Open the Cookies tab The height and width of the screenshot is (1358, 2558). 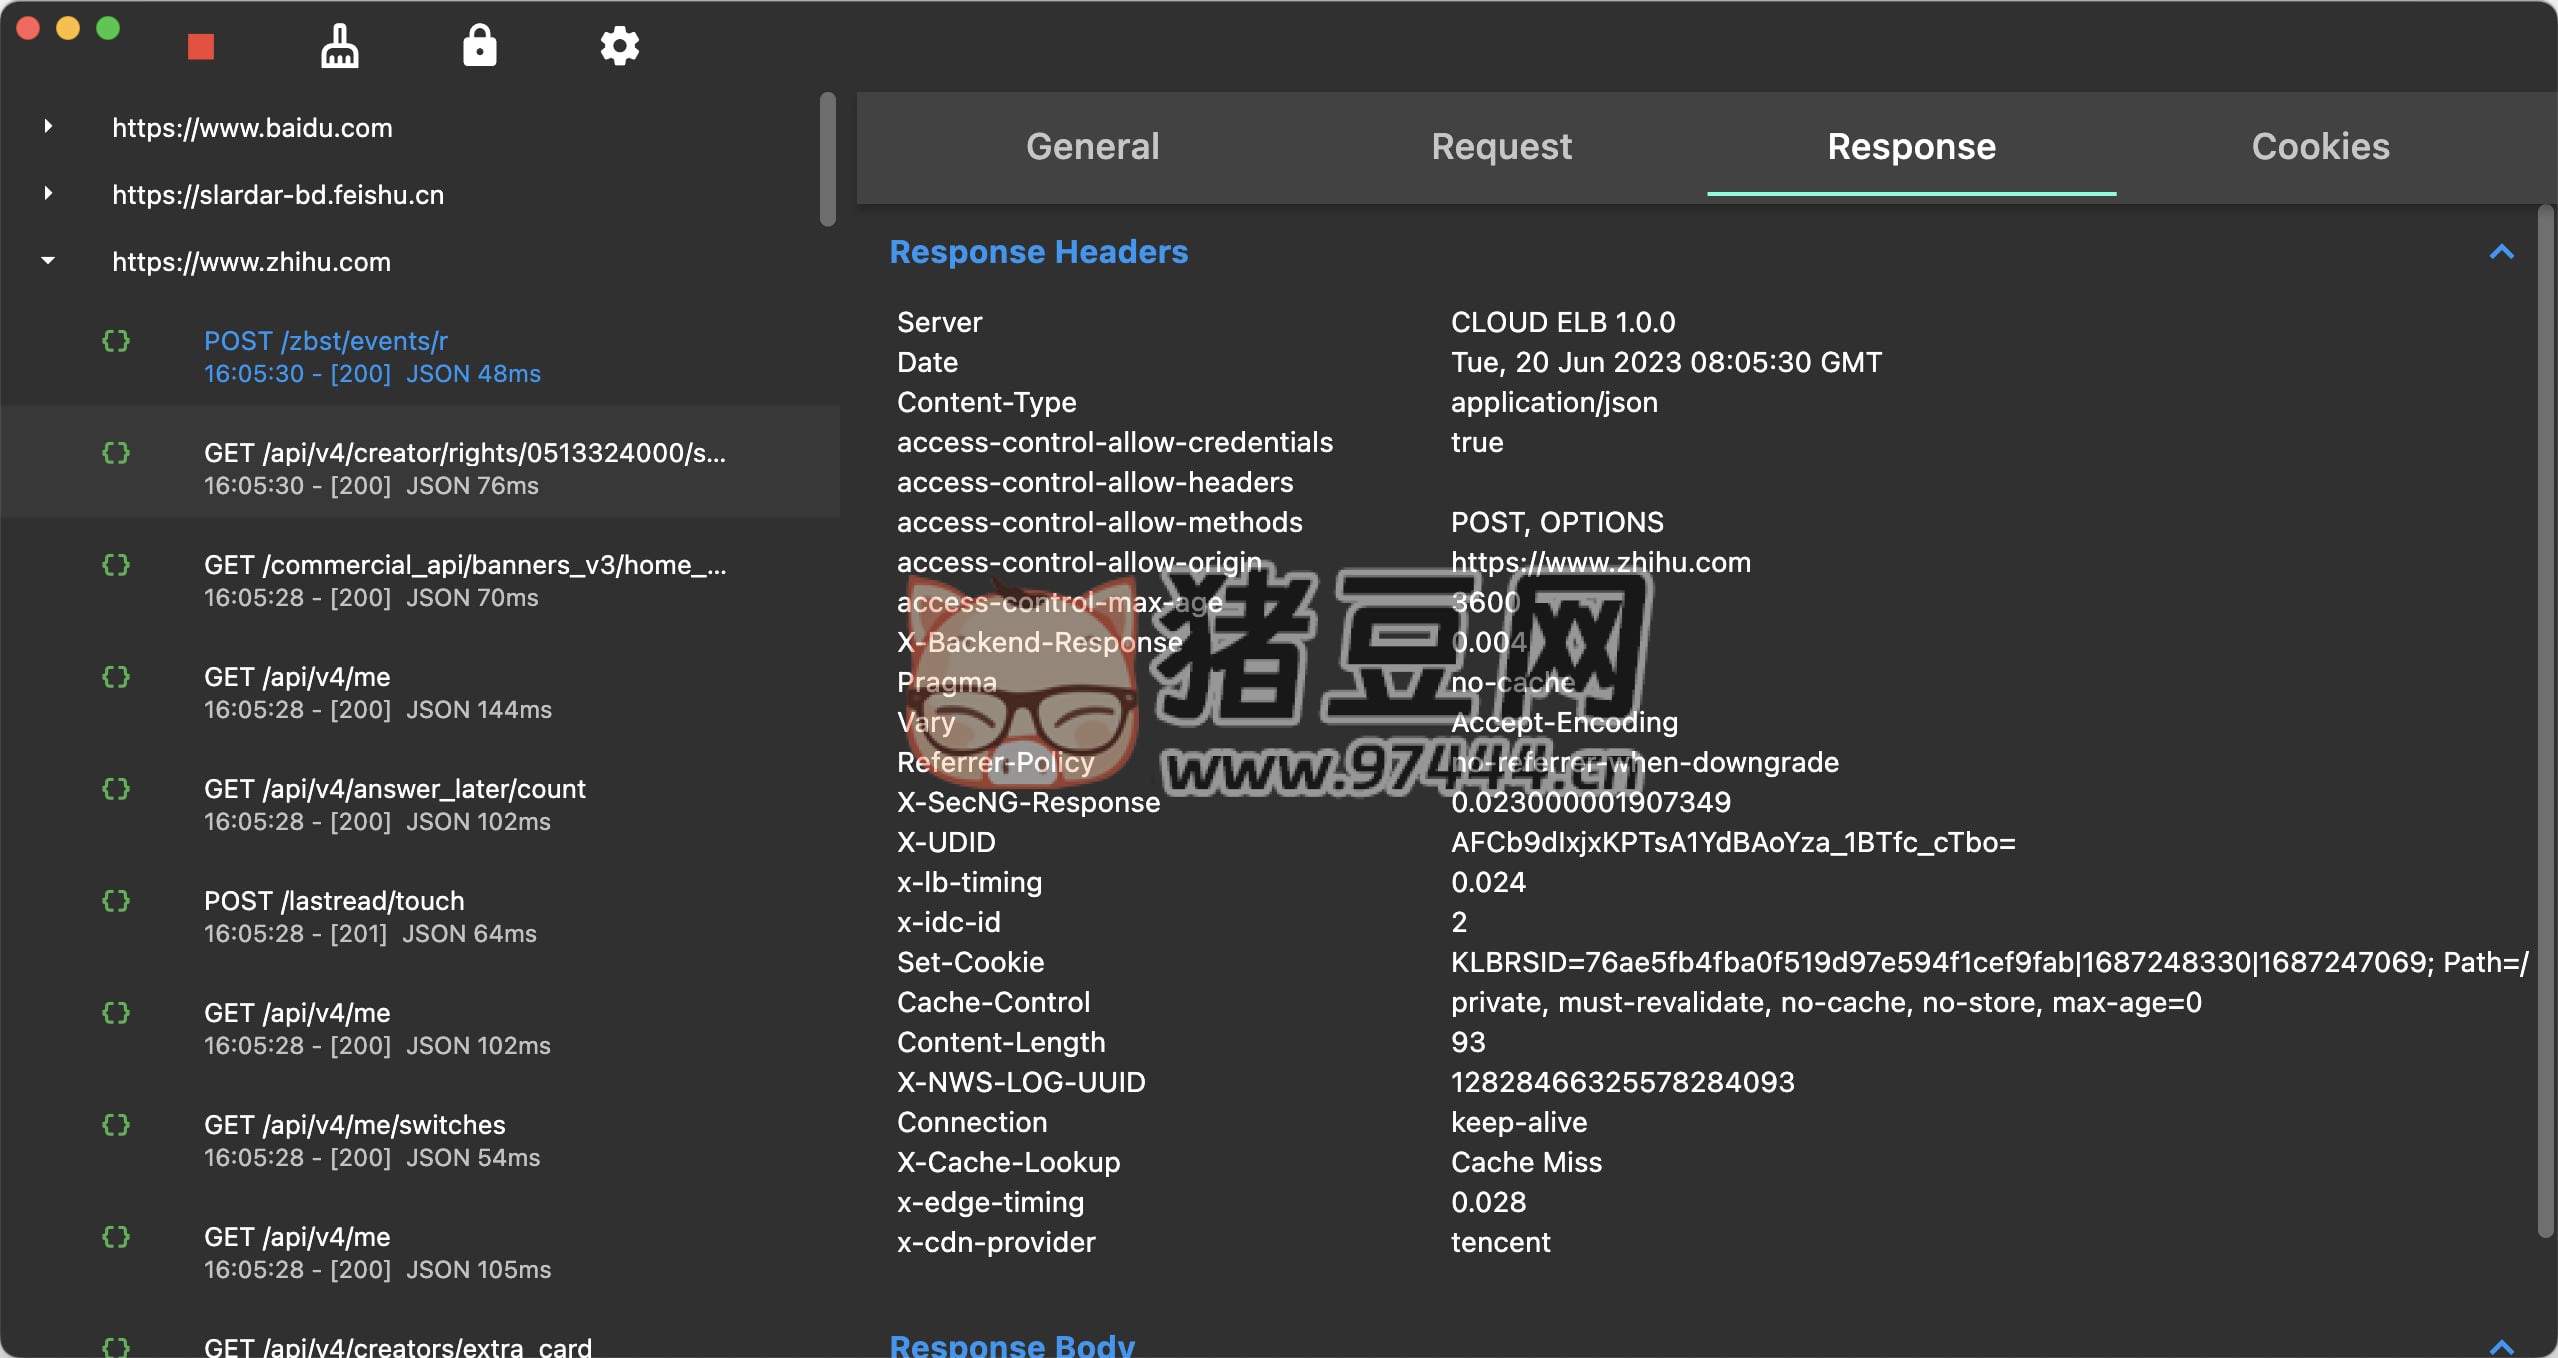click(x=2320, y=147)
